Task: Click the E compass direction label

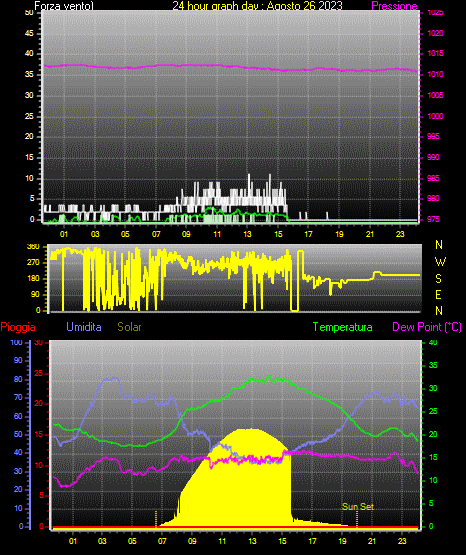Action: [x=438, y=294]
